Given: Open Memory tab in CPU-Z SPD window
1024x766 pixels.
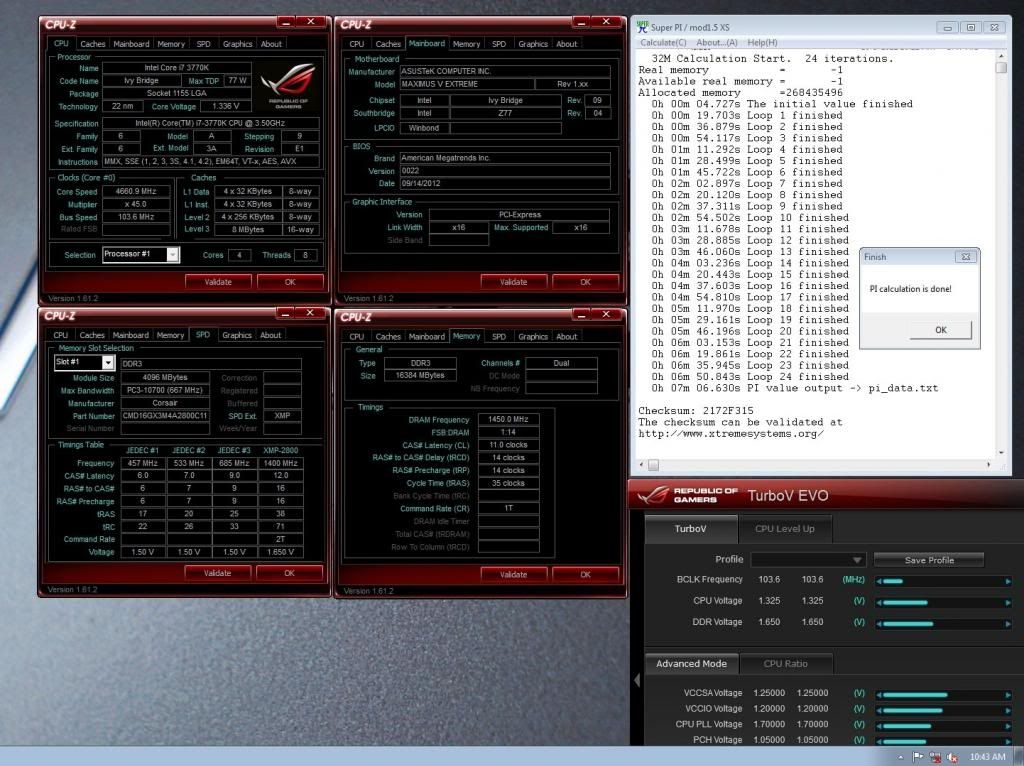Looking at the screenshot, I should click(x=170, y=335).
